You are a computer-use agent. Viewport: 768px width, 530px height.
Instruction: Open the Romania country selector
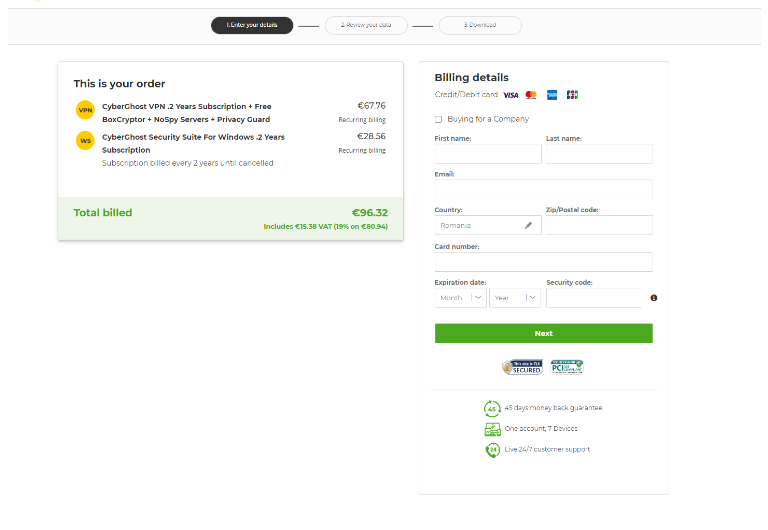point(488,225)
